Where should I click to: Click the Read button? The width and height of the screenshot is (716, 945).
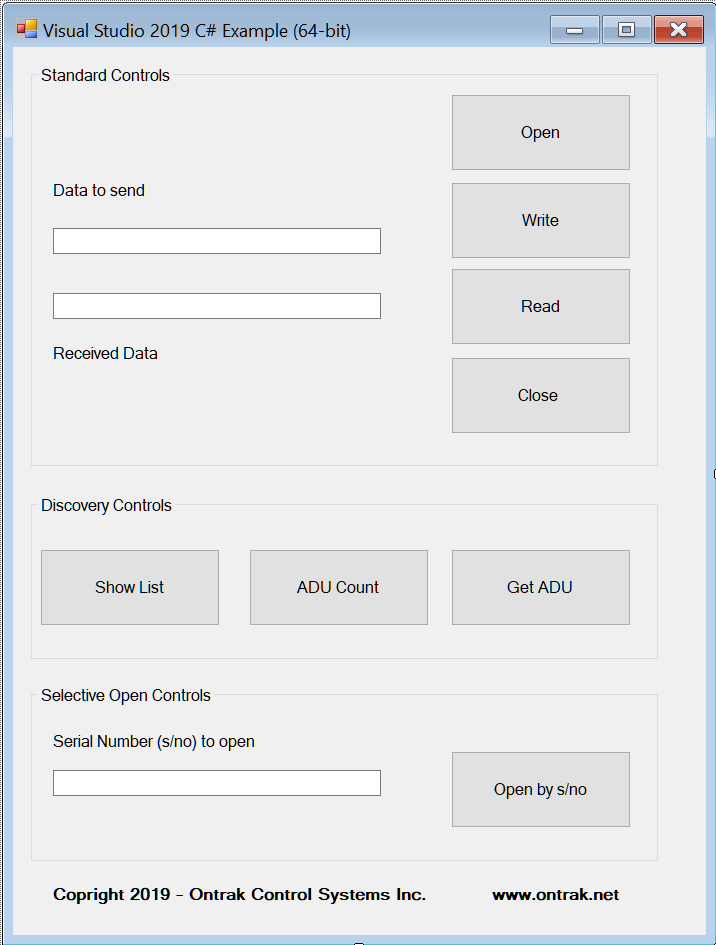click(540, 306)
